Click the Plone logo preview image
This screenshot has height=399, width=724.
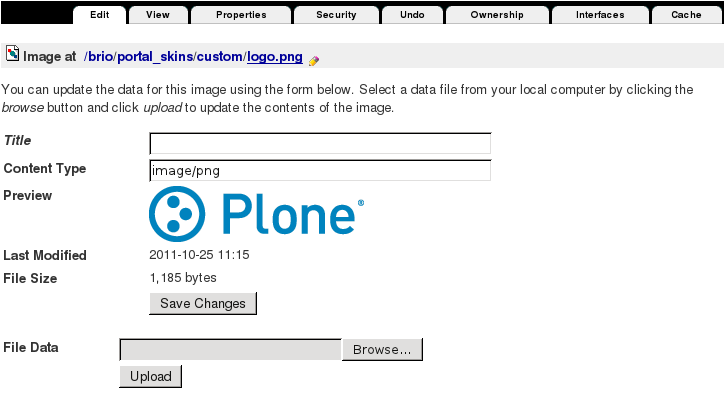[x=256, y=214]
